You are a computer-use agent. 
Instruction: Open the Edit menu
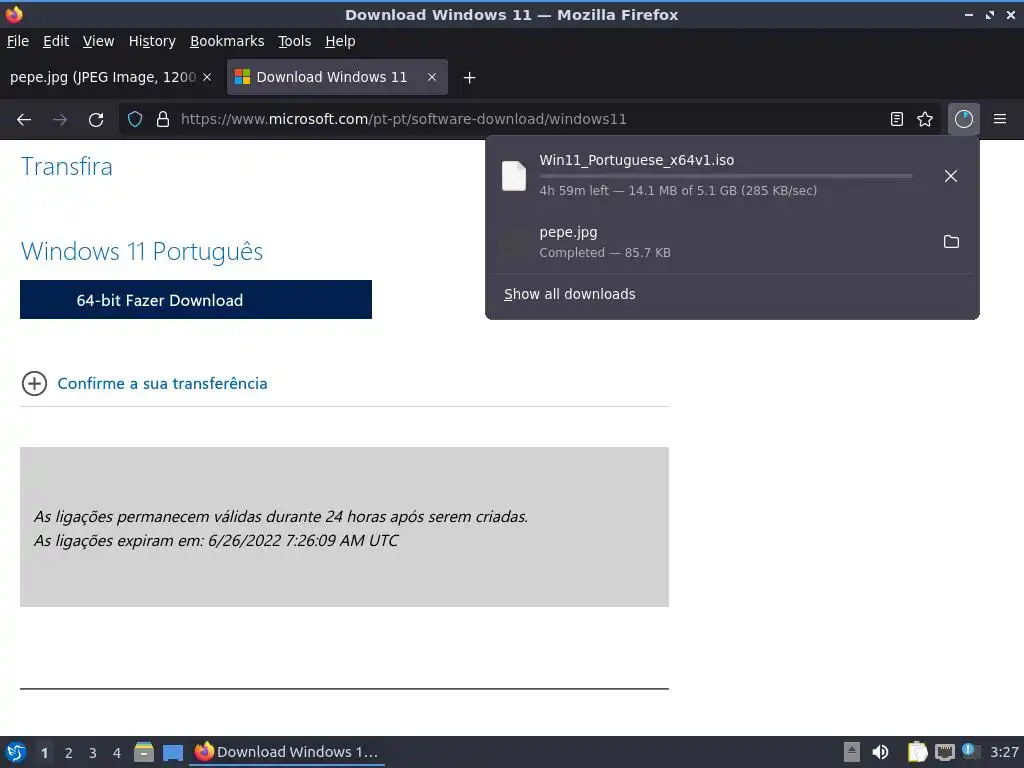(56, 41)
